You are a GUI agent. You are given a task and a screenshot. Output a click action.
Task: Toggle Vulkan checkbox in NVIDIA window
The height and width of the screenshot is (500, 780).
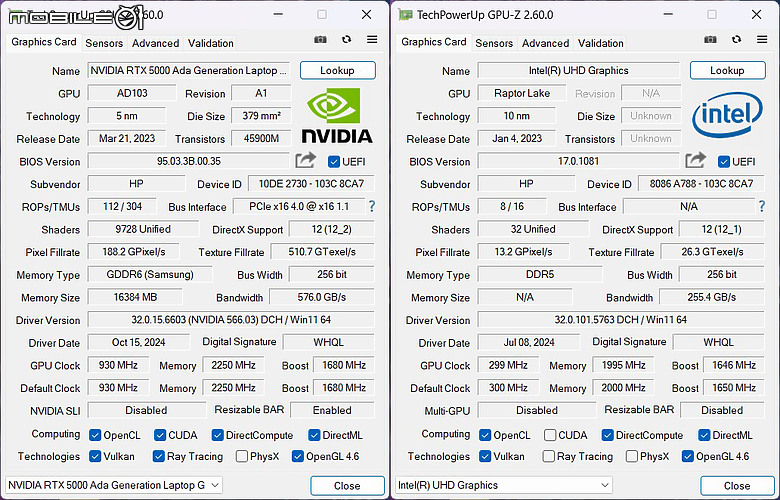tap(95, 456)
